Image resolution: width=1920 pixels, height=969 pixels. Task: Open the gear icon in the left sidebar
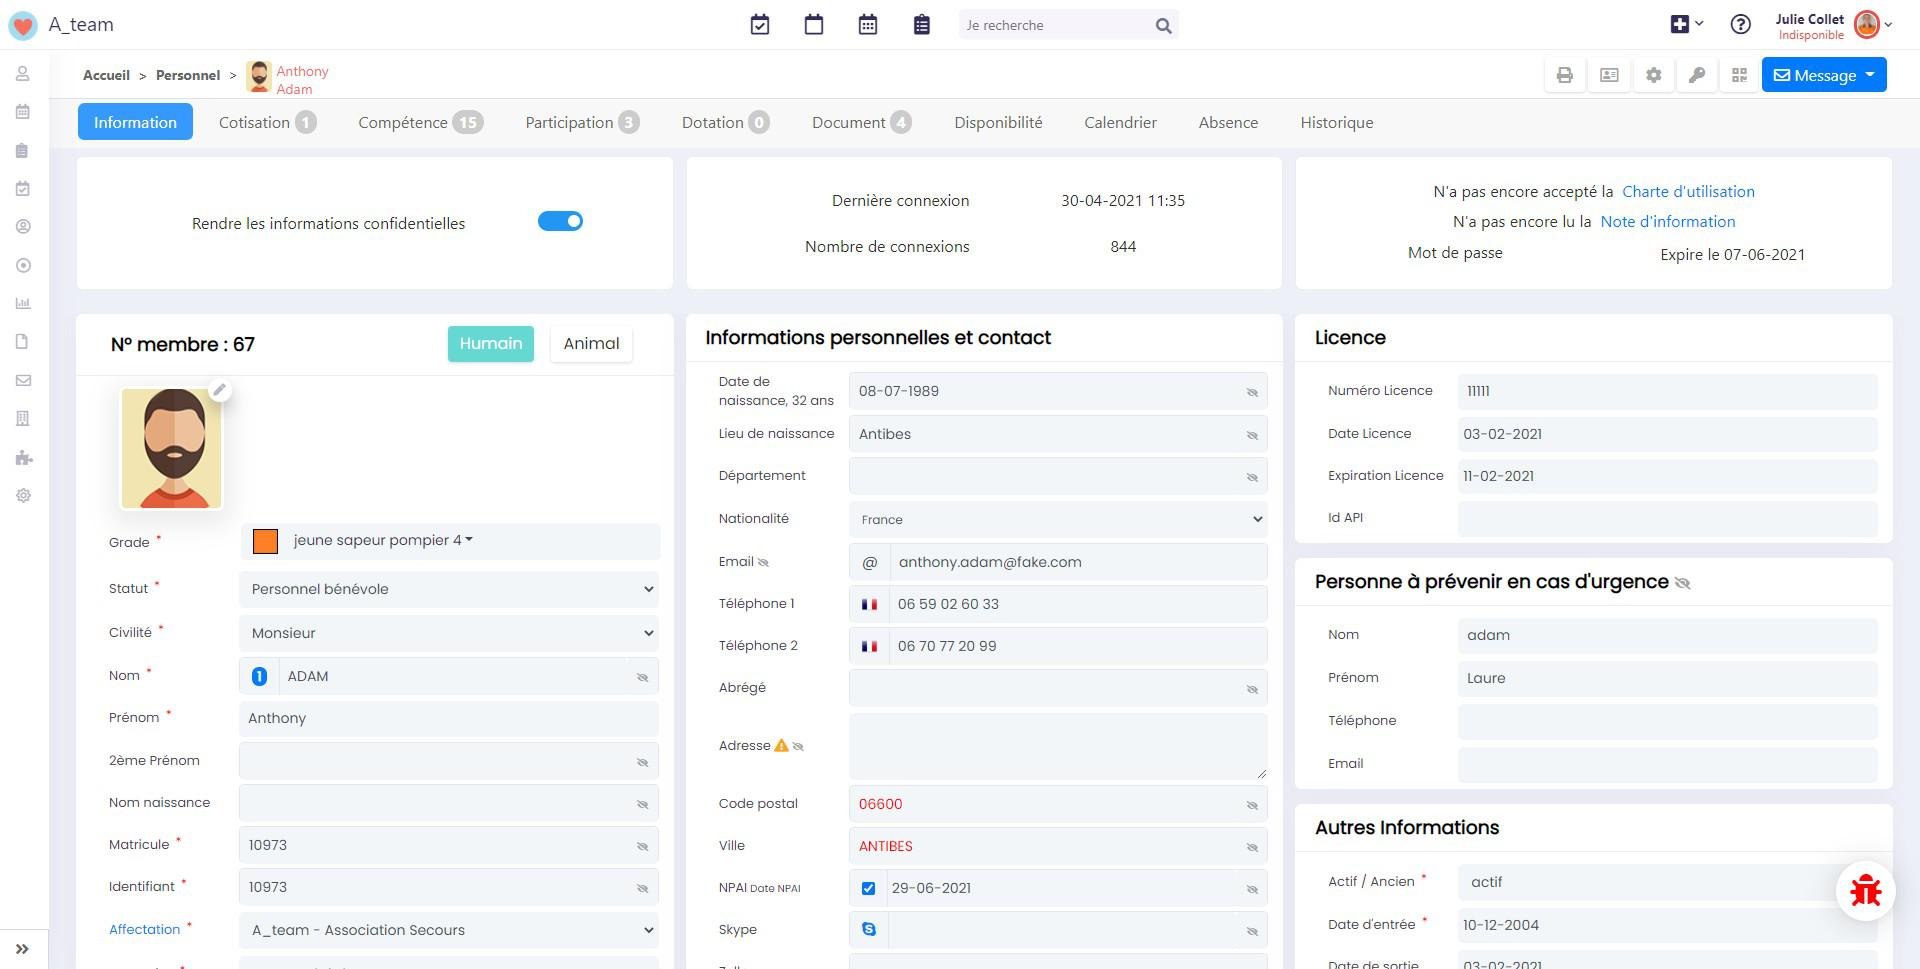23,496
